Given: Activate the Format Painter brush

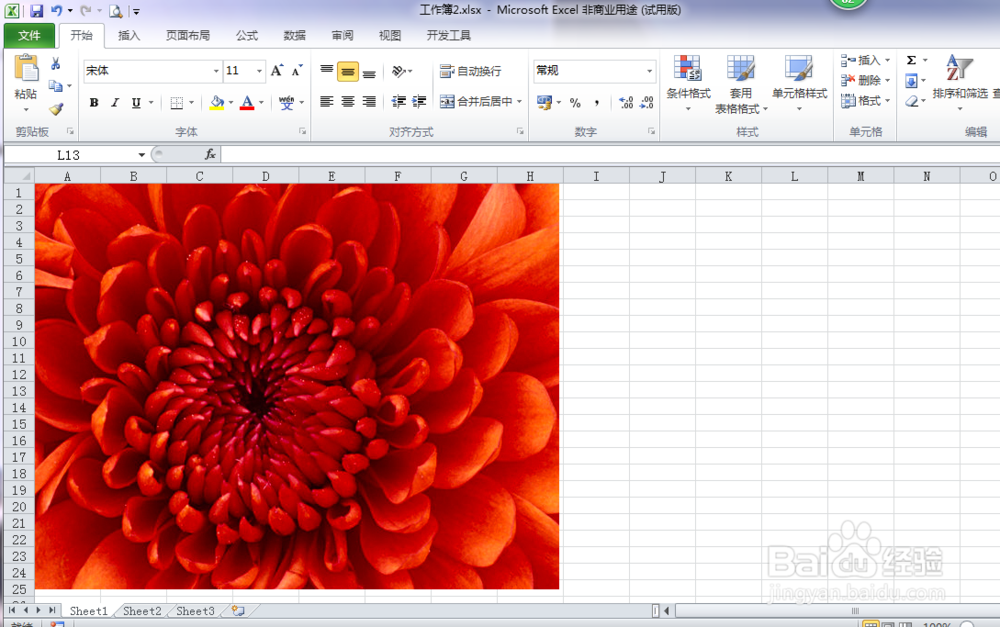Looking at the screenshot, I should [x=56, y=109].
